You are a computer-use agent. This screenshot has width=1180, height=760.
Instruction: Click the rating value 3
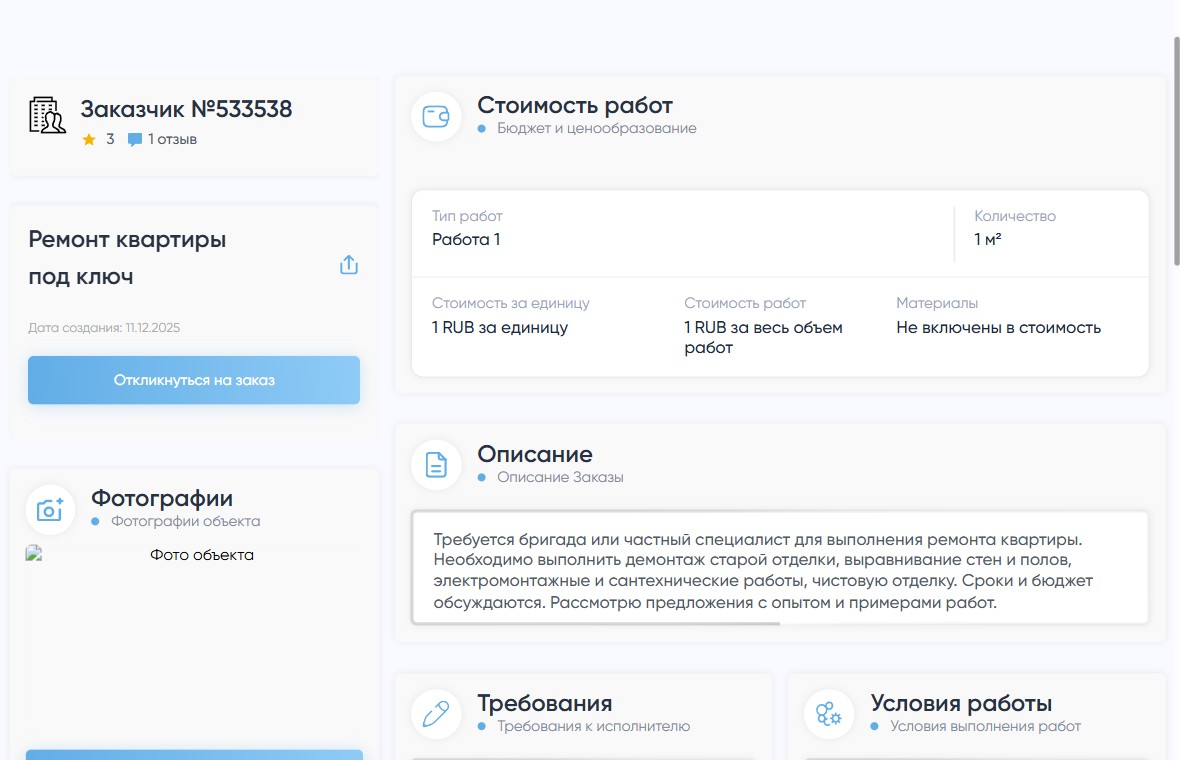click(x=110, y=139)
